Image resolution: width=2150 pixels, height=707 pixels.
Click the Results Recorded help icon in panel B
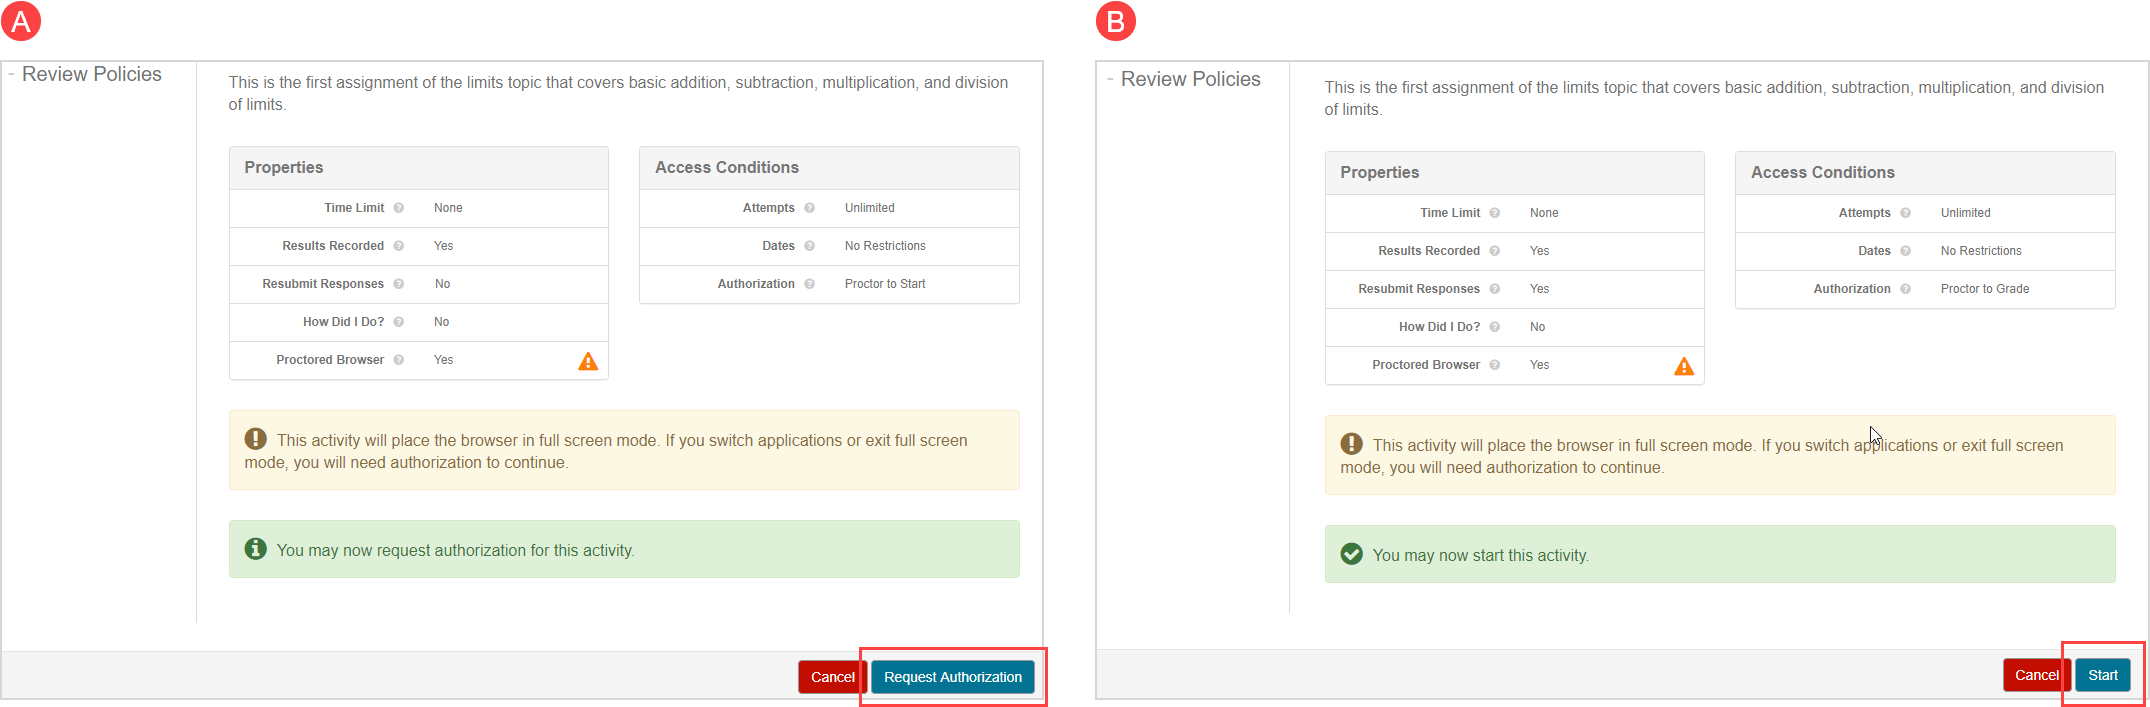click(1495, 251)
